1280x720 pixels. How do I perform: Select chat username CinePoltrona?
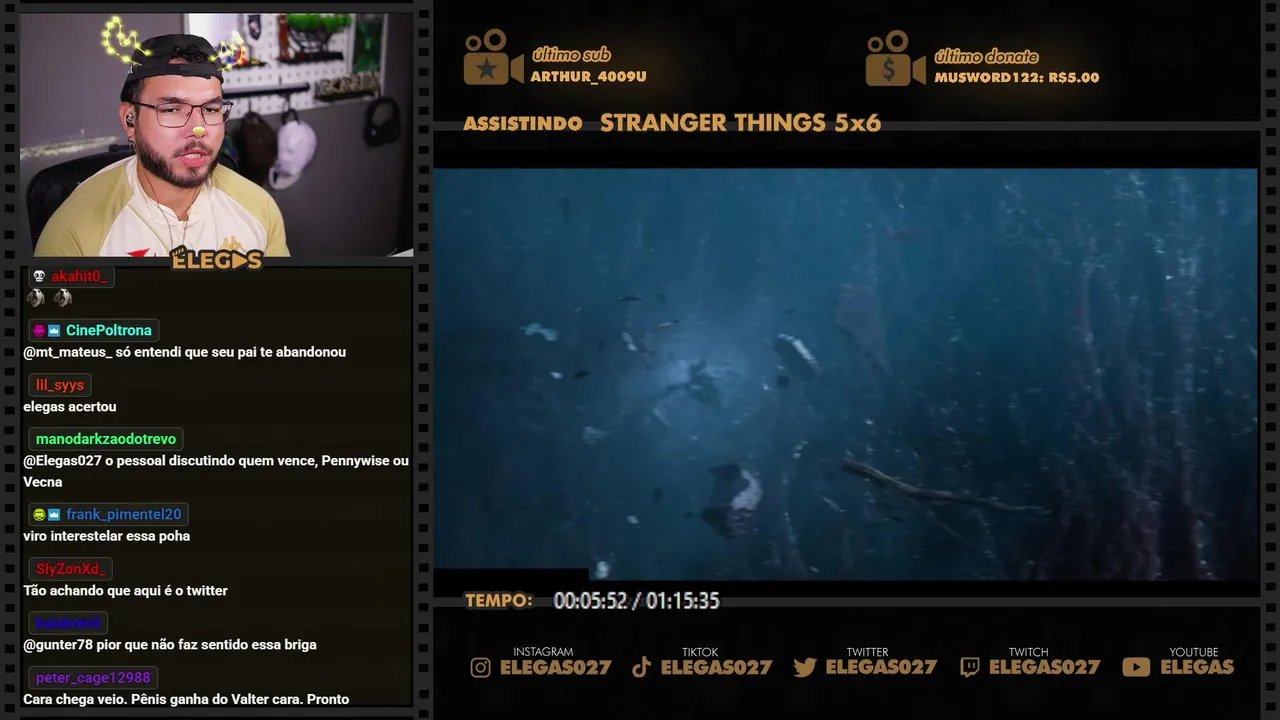109,331
